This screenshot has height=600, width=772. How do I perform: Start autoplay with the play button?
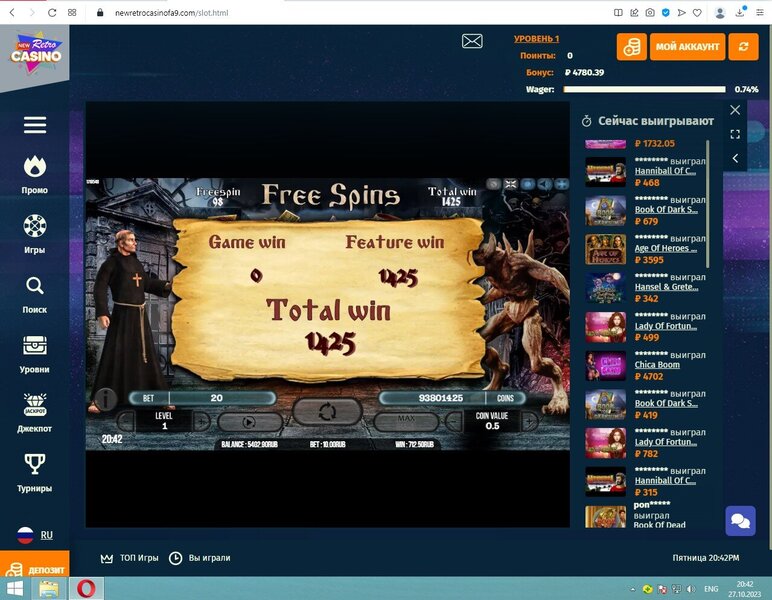[250, 422]
